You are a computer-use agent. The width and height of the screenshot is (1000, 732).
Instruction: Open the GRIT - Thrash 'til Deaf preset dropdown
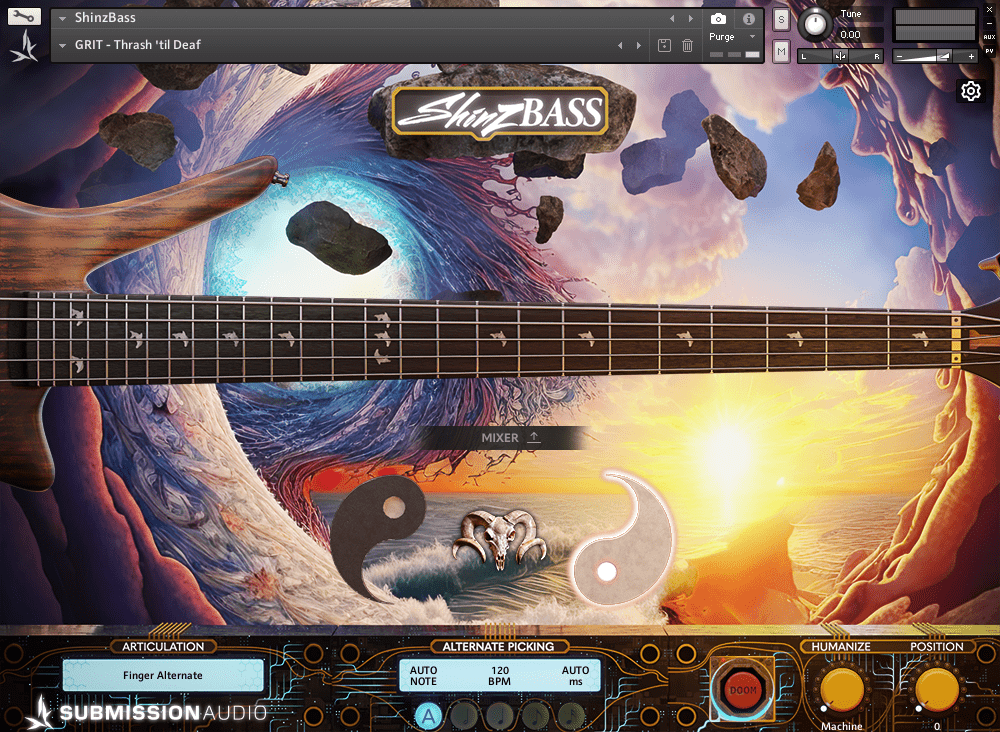click(63, 45)
